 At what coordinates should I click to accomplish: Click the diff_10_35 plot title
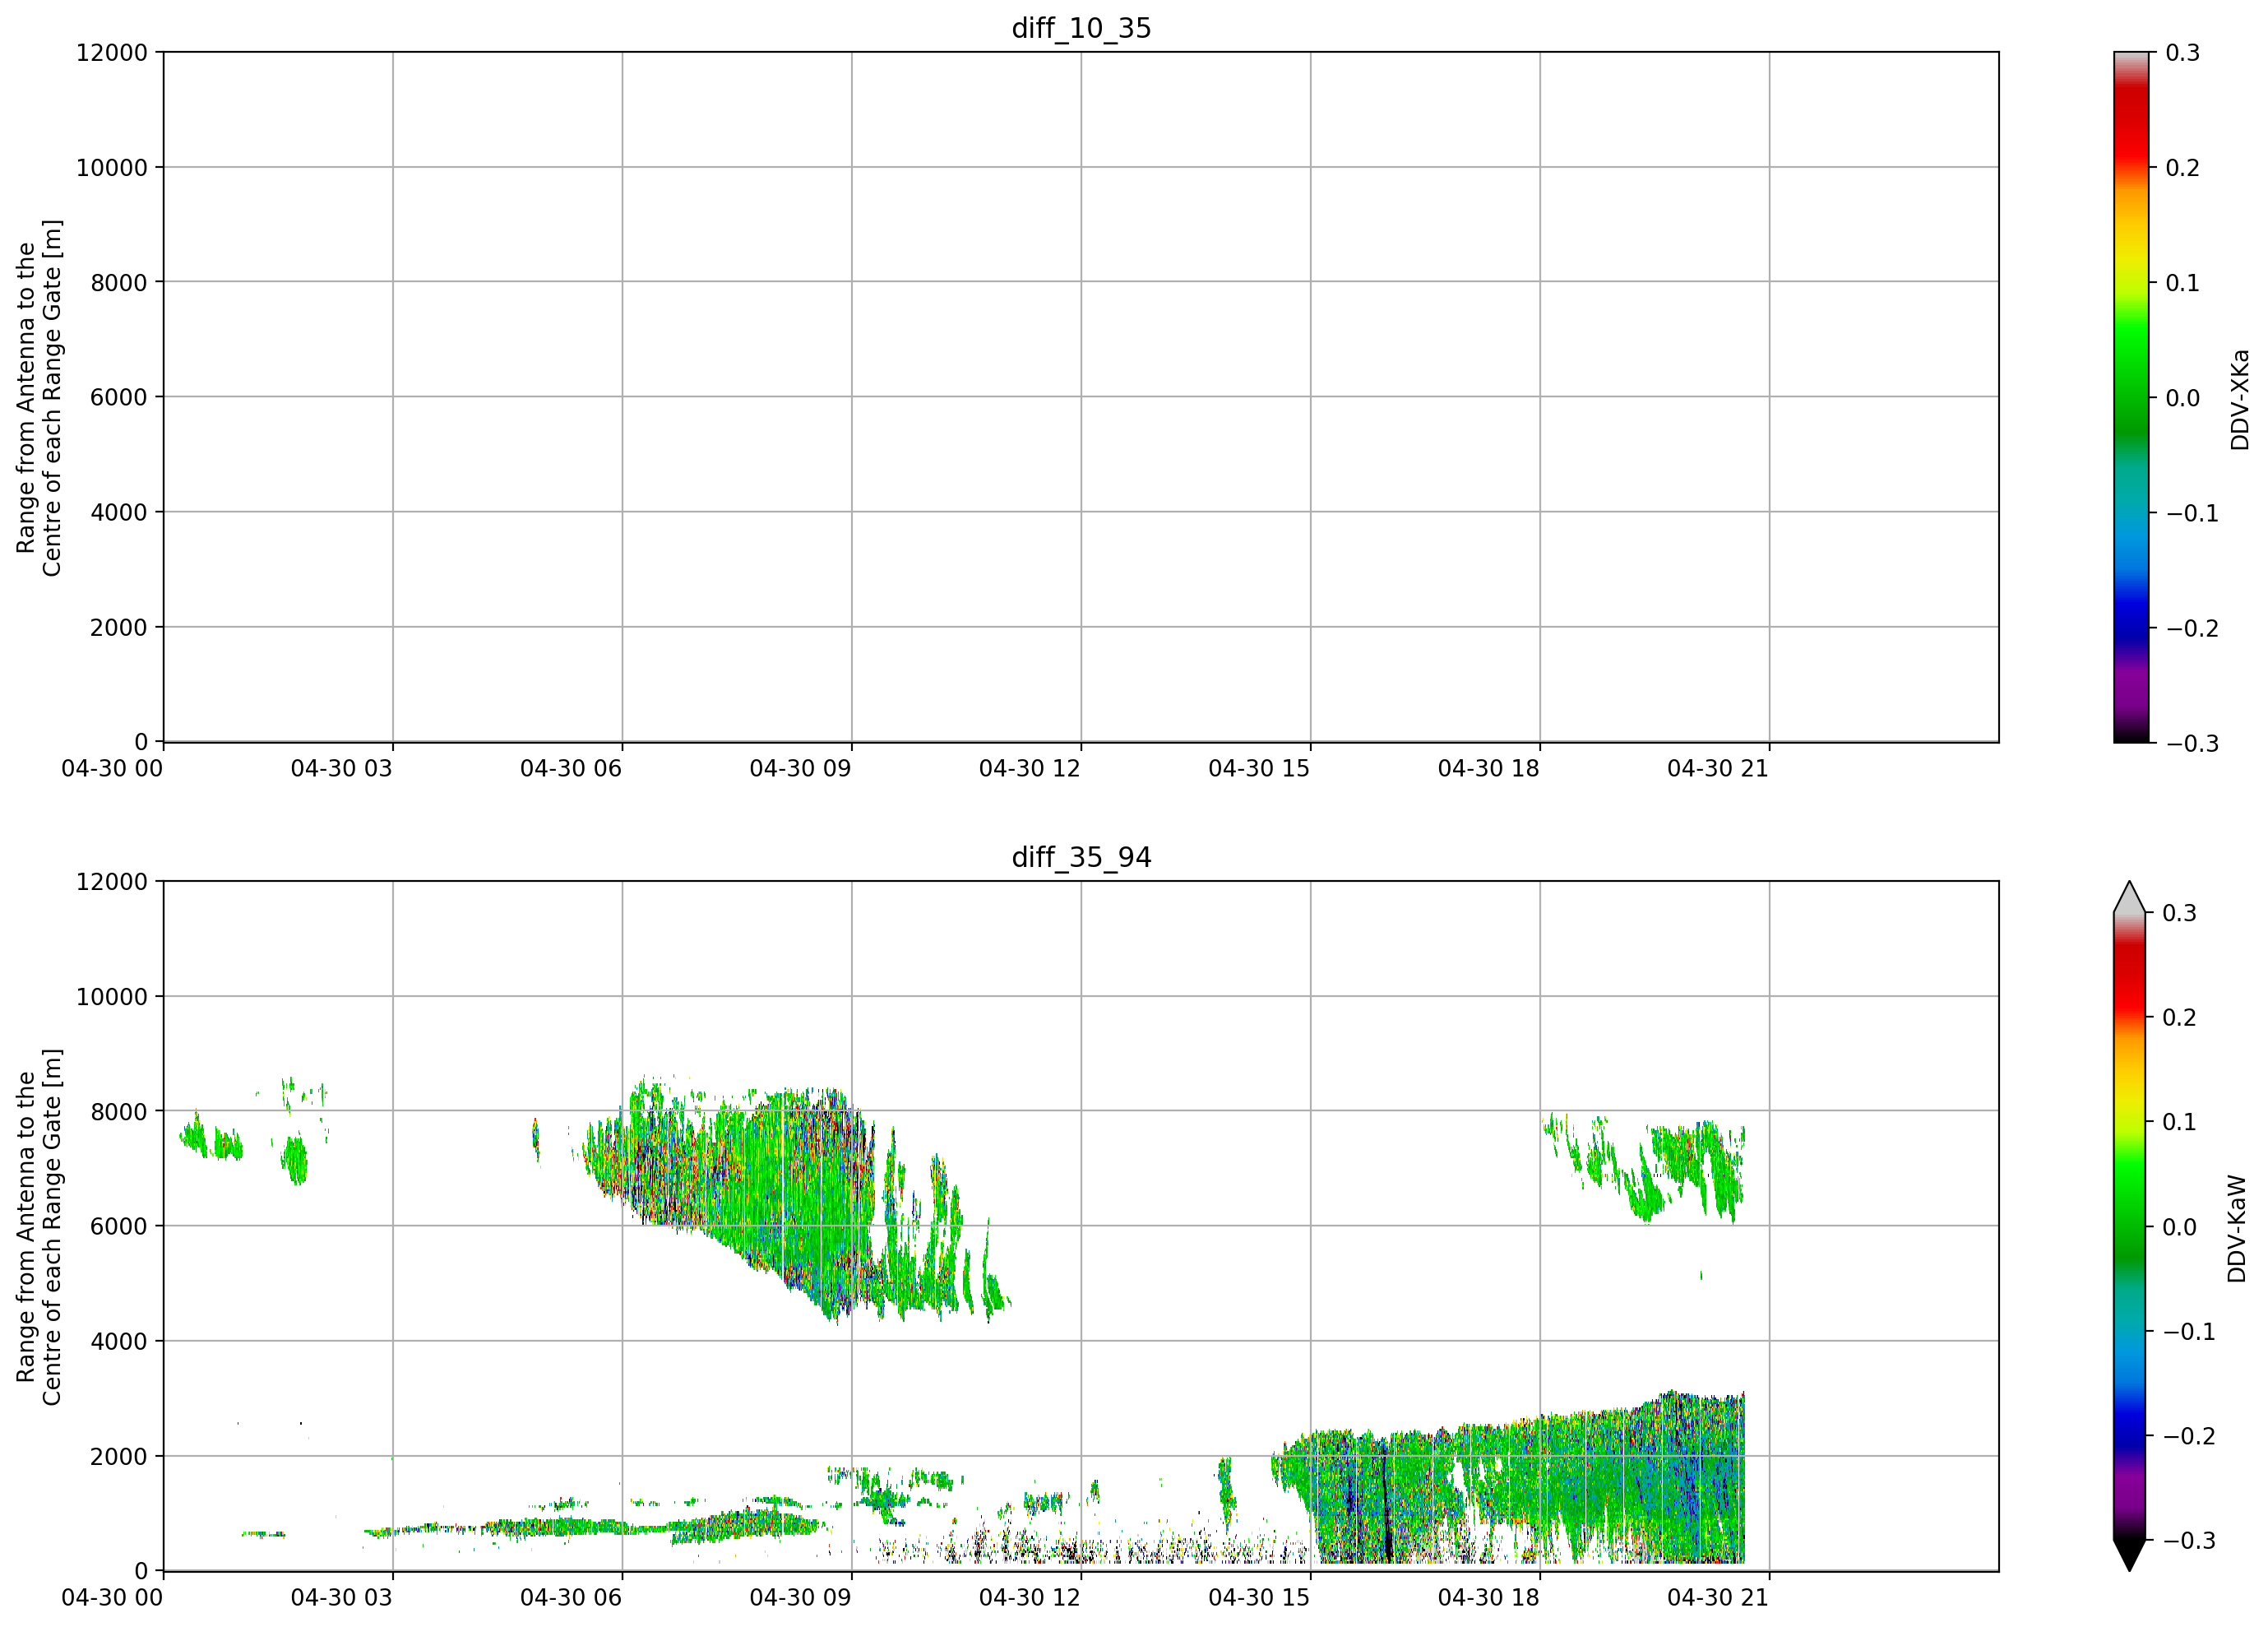[1081, 28]
